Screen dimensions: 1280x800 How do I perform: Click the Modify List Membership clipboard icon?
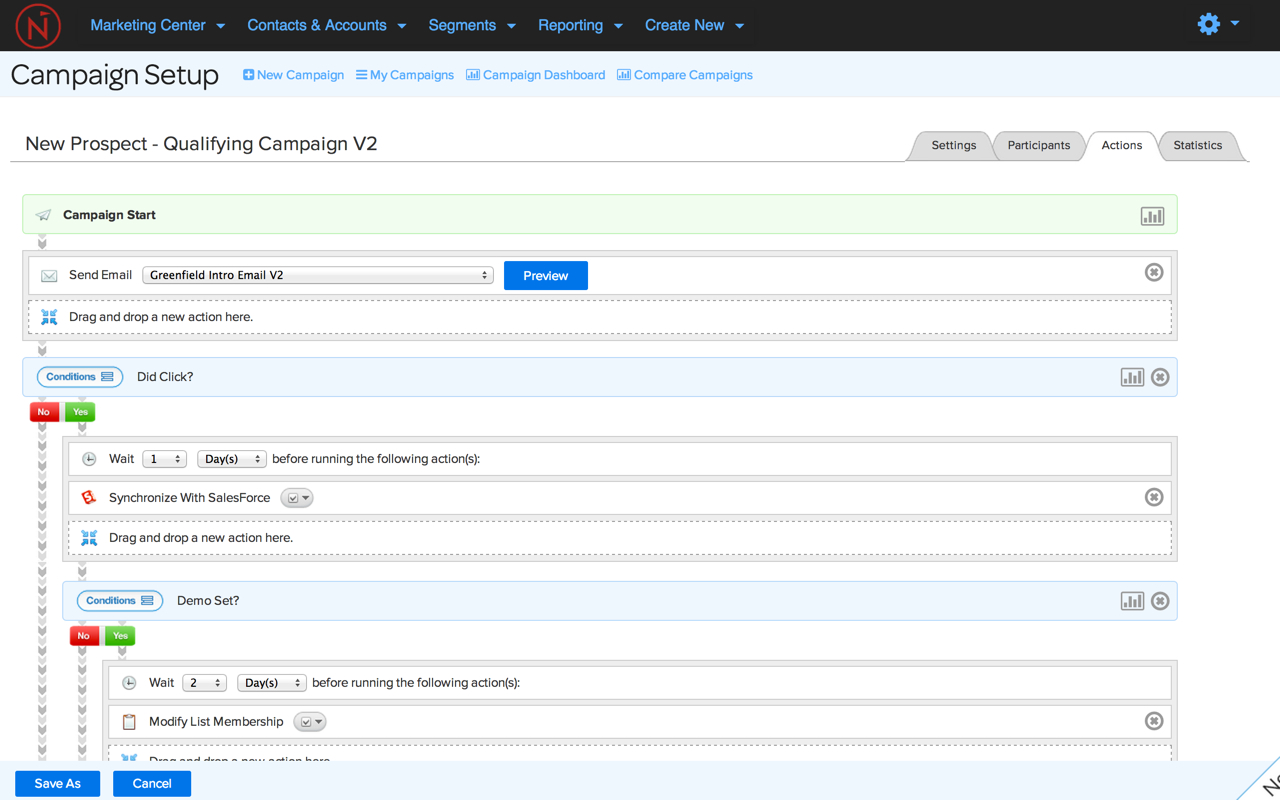[129, 721]
